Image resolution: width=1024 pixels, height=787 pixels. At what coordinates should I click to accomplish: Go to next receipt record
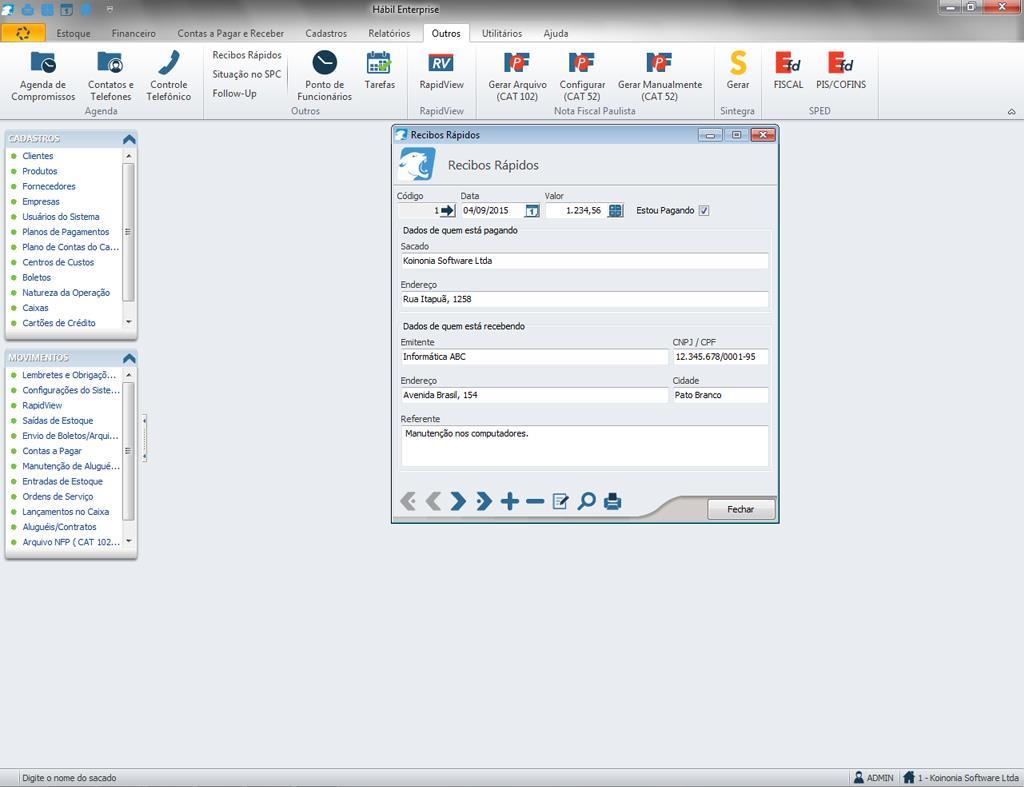click(x=458, y=502)
